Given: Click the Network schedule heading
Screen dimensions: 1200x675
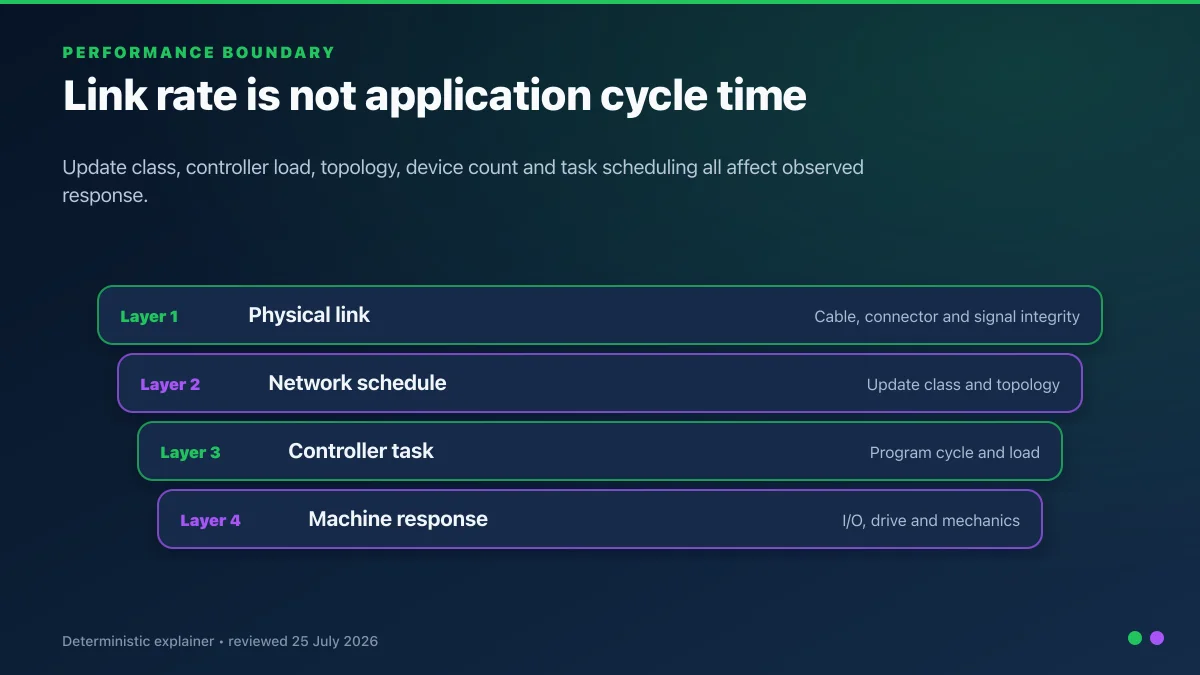Looking at the screenshot, I should 357,383.
